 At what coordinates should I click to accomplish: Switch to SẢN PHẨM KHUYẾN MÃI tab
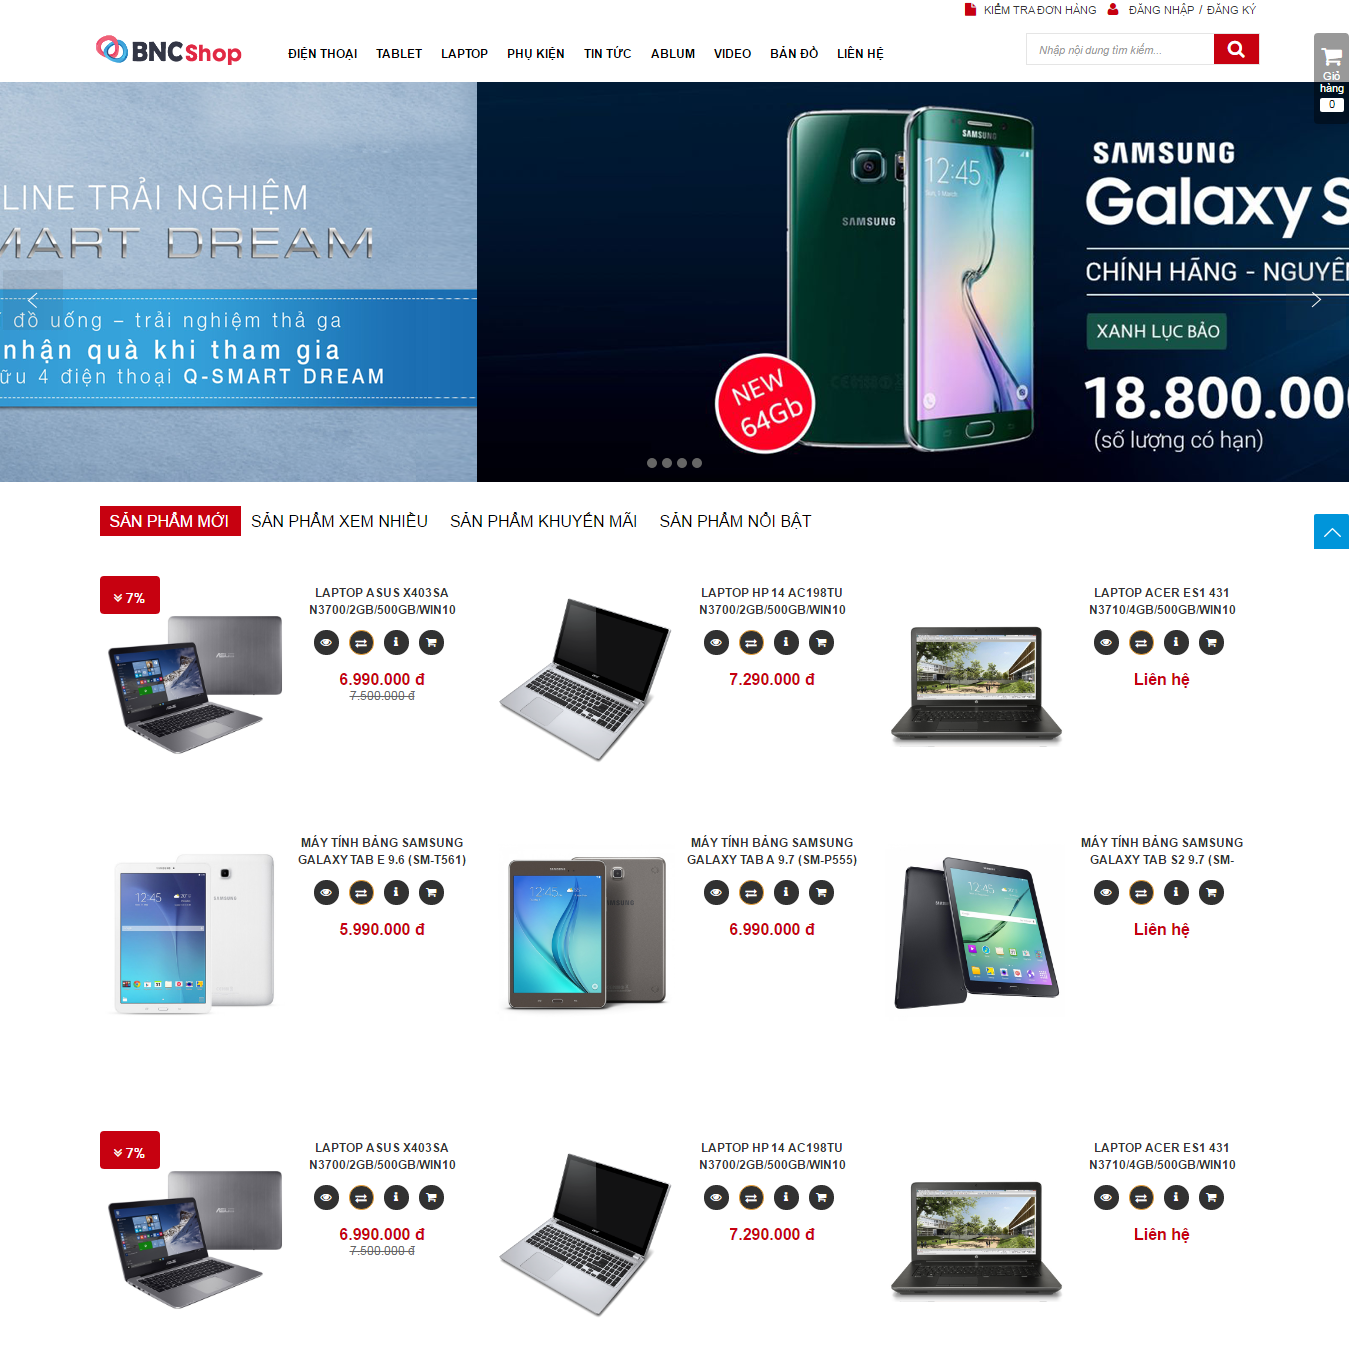[543, 521]
